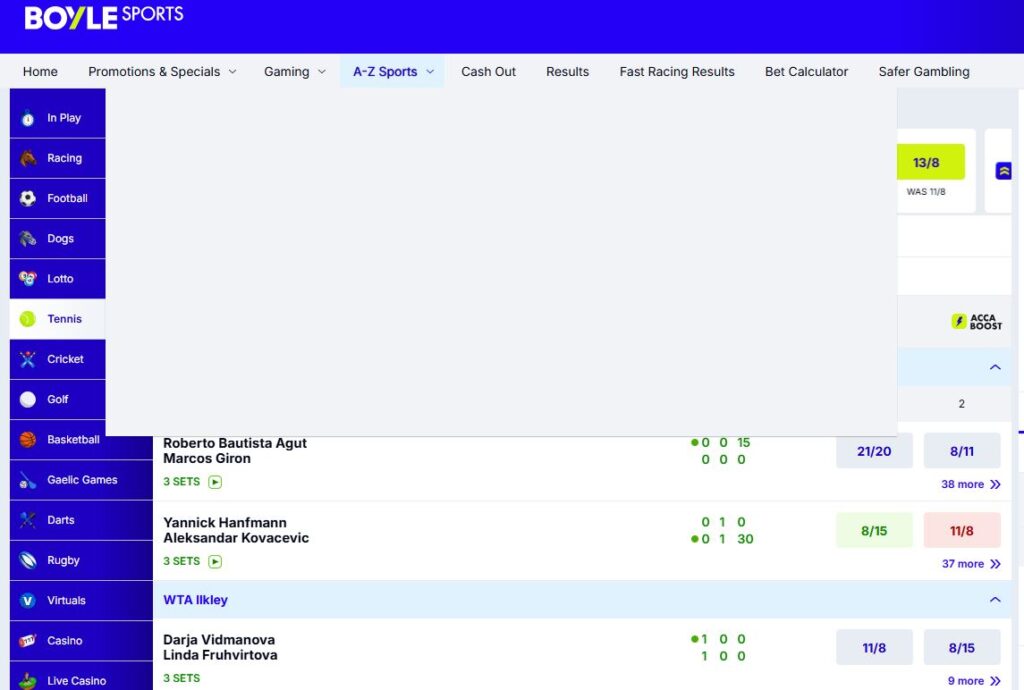Open Football in sidebar
This screenshot has height=690, width=1024.
(x=57, y=198)
